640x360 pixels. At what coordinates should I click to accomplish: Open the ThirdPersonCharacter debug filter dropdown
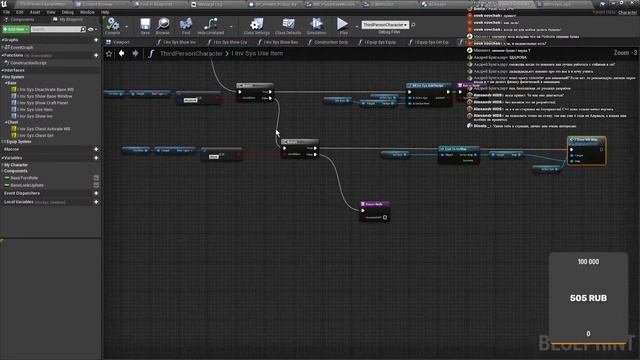[x=385, y=25]
